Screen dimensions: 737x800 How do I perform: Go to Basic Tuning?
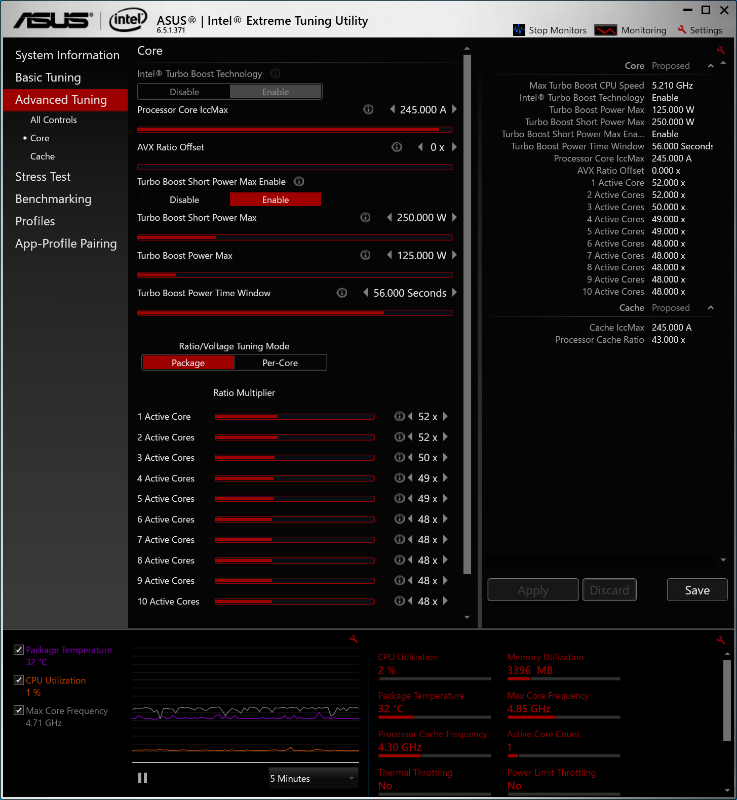[x=48, y=78]
